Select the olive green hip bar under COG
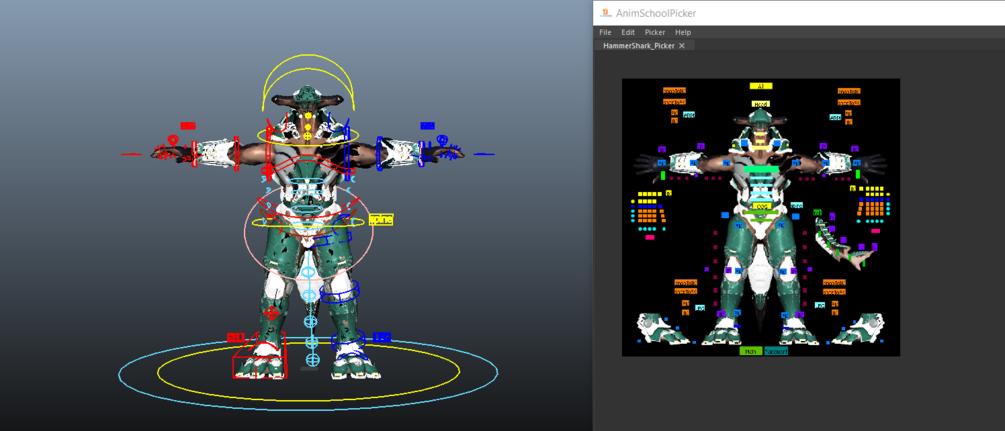The width and height of the screenshot is (1005, 431). [x=761, y=212]
